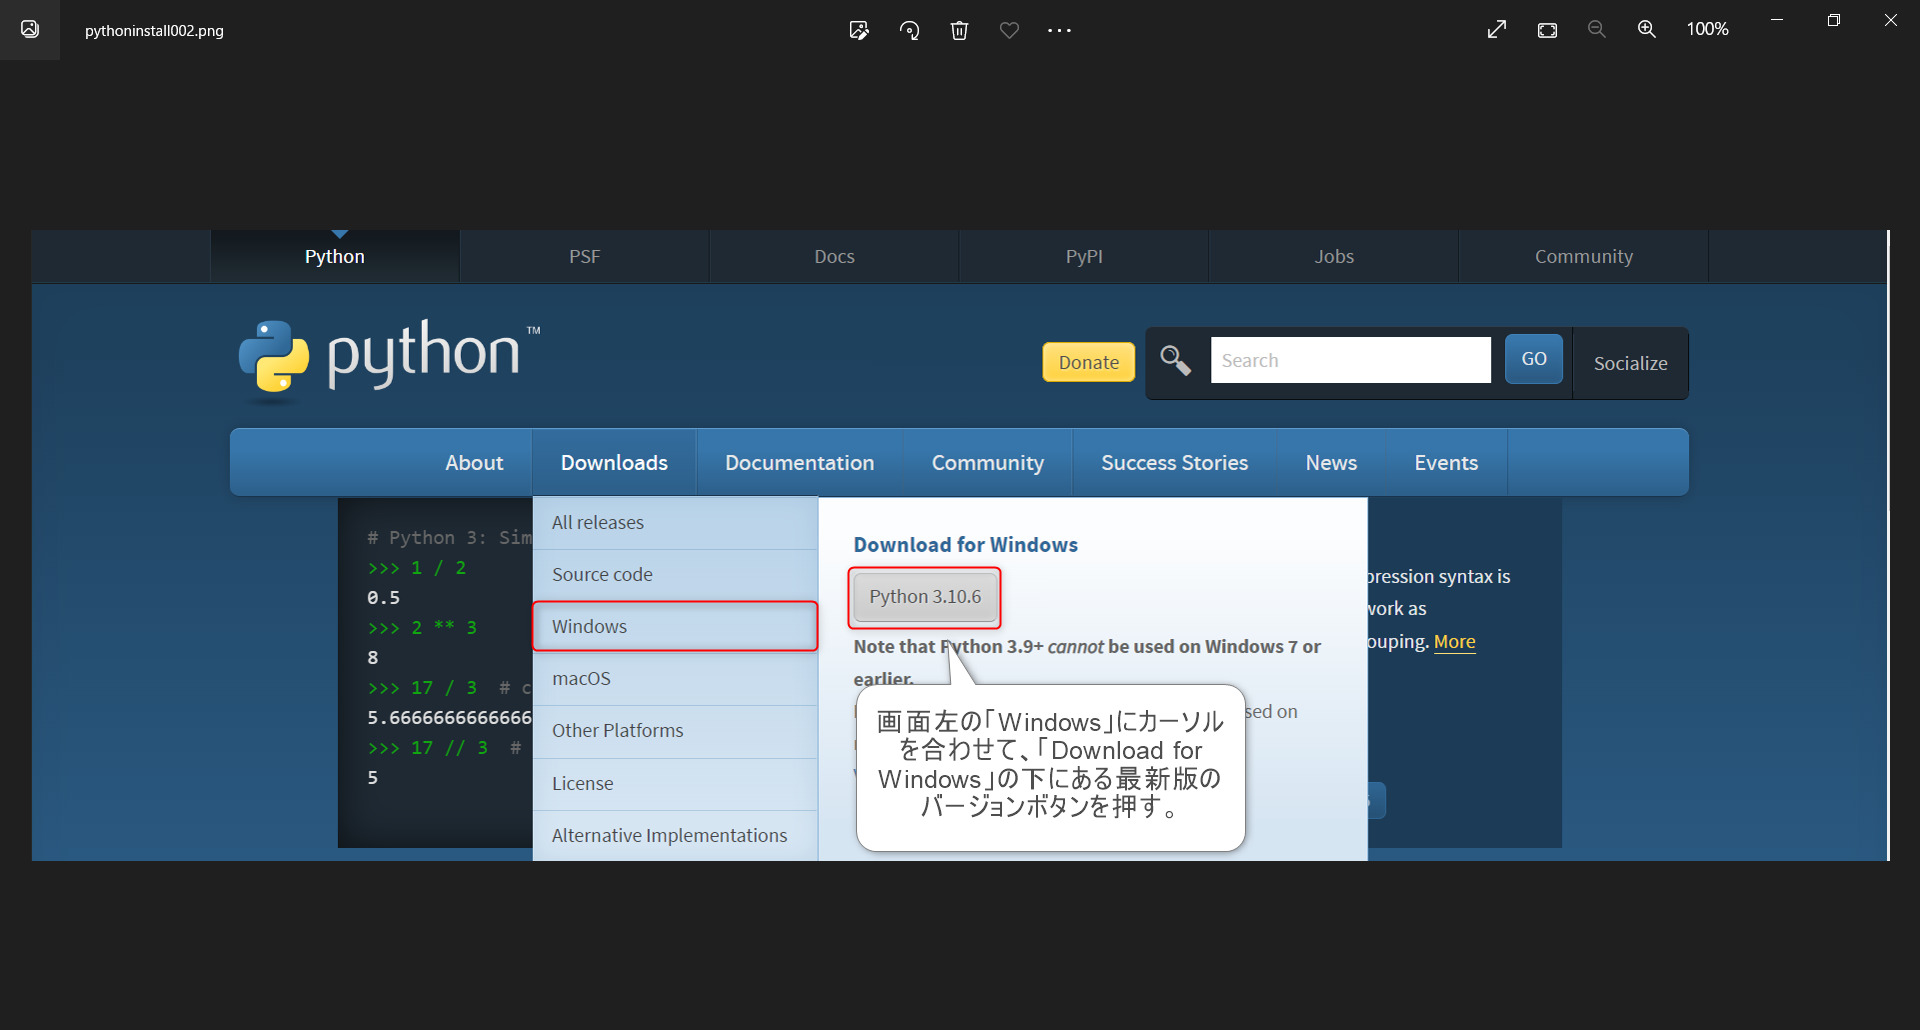Zoom in with the plus magnifier icon
Screen dimensions: 1920x1030
click(1647, 30)
